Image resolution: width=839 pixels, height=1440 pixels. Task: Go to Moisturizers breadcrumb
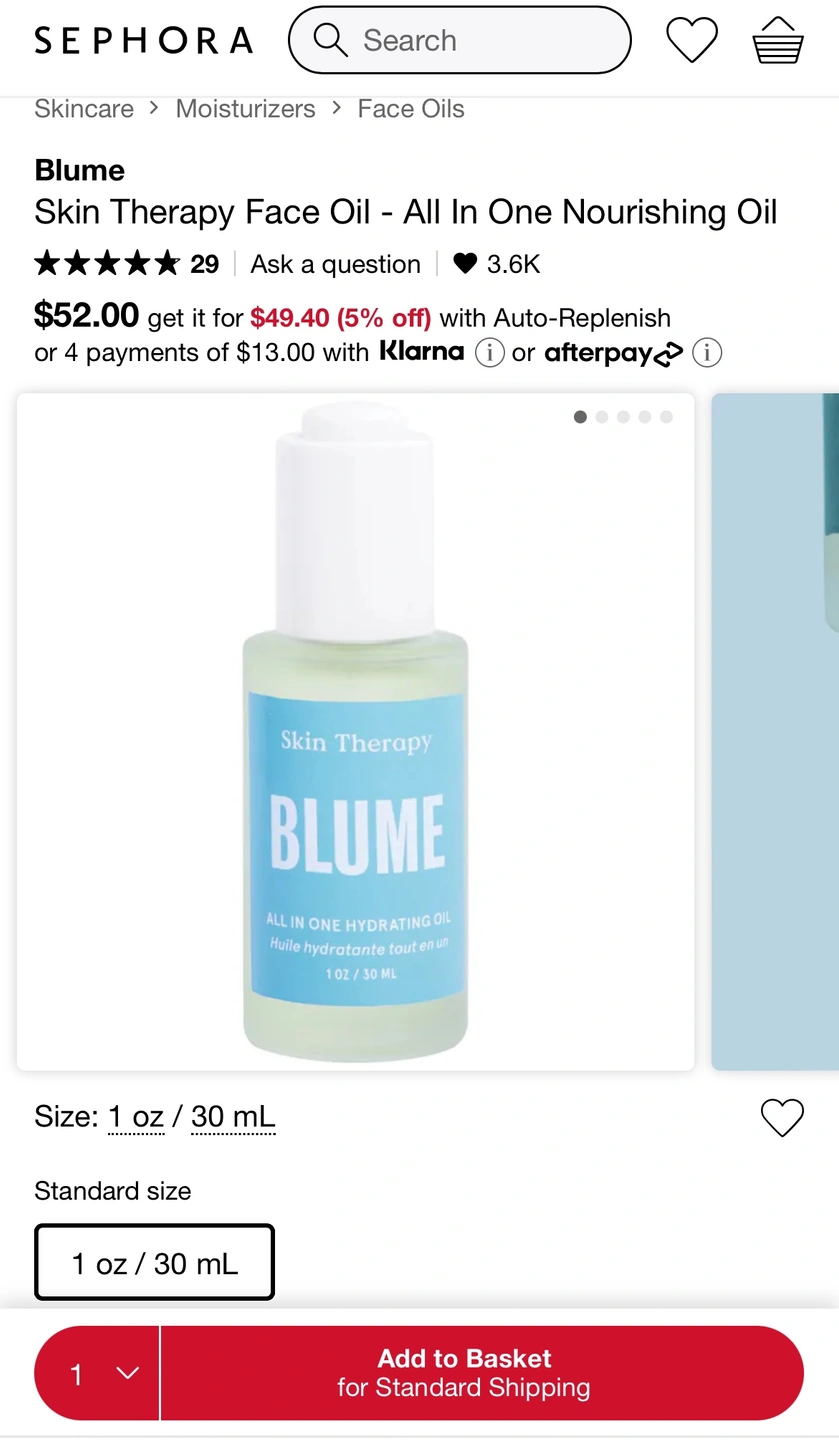(x=245, y=109)
